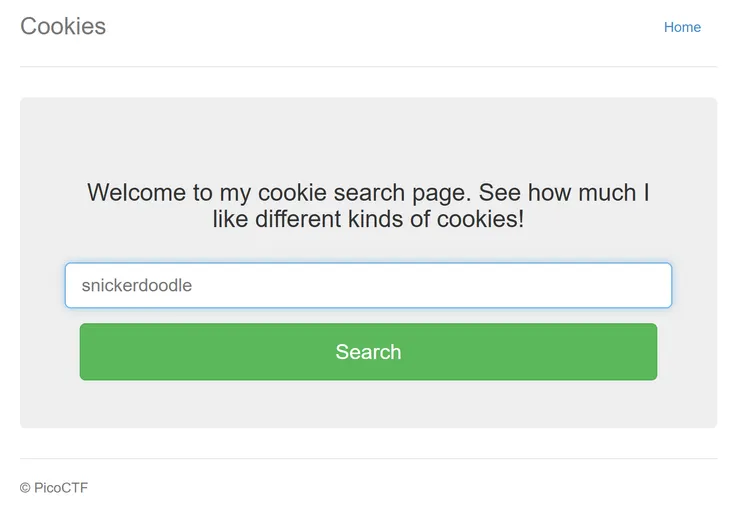Click the 'Search' label on the green button
This screenshot has width=740, height=507.
(x=368, y=352)
